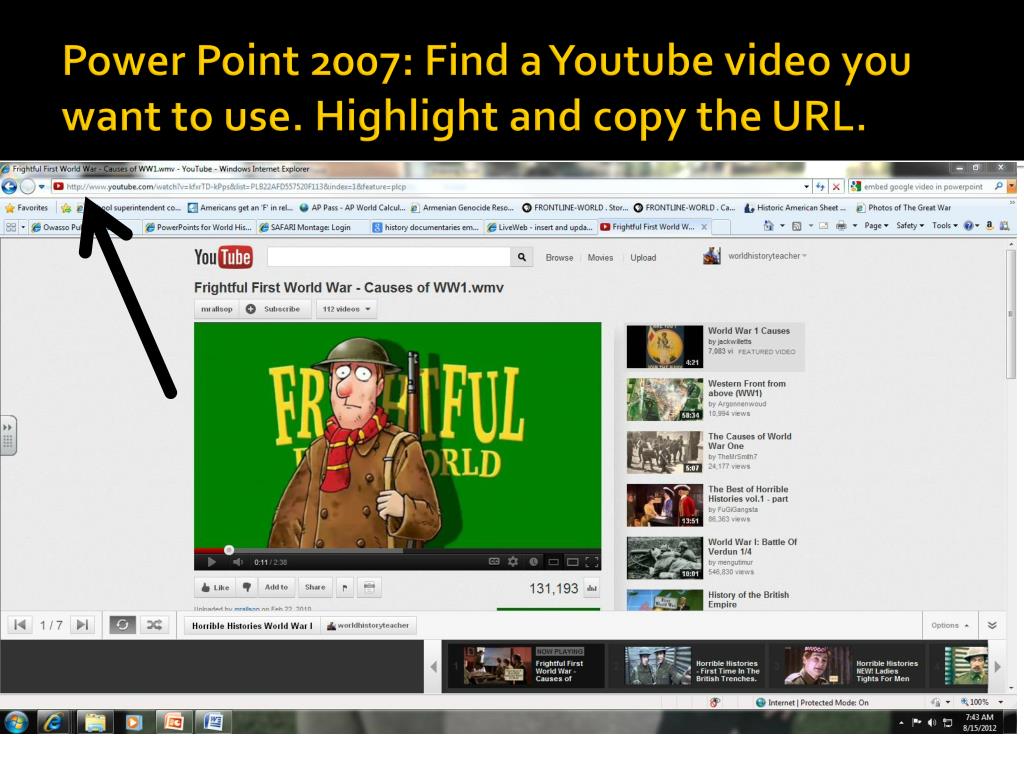Click the Movies link on YouTube

[600, 258]
